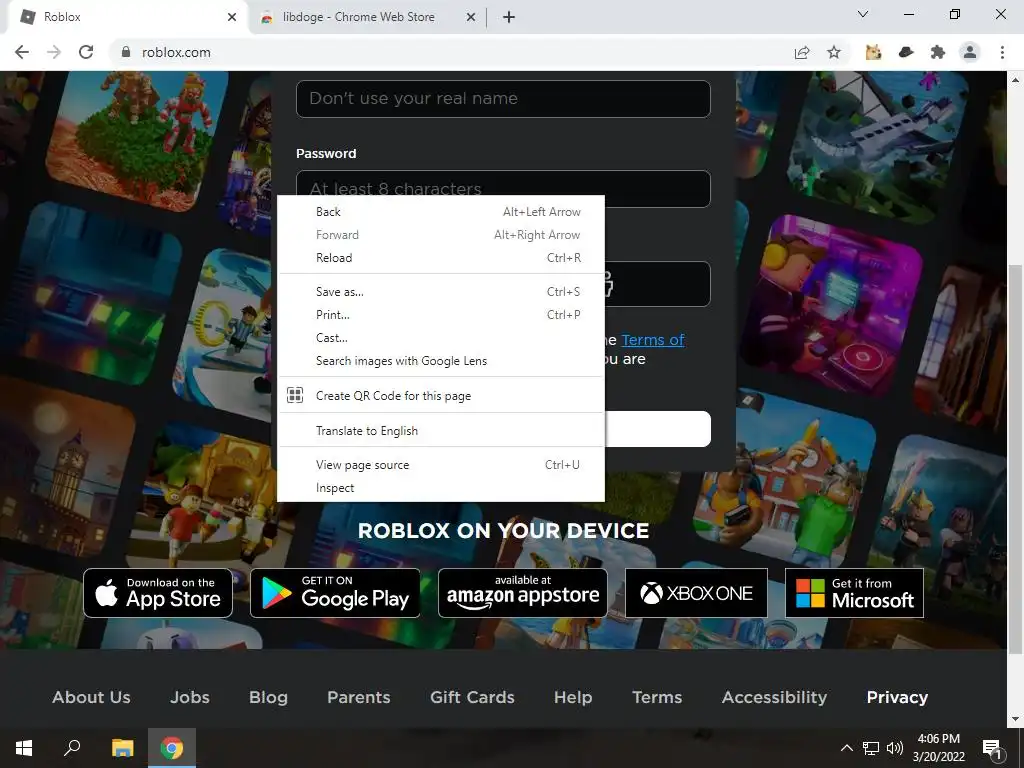1024x768 pixels.
Task: Click the share this page icon
Action: point(802,52)
